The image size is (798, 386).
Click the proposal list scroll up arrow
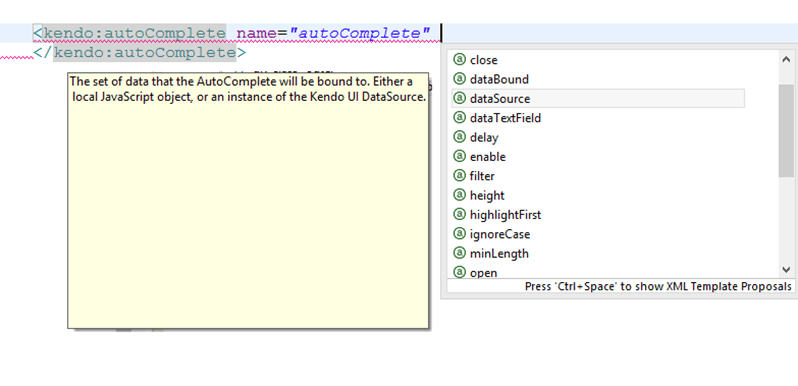[786, 59]
